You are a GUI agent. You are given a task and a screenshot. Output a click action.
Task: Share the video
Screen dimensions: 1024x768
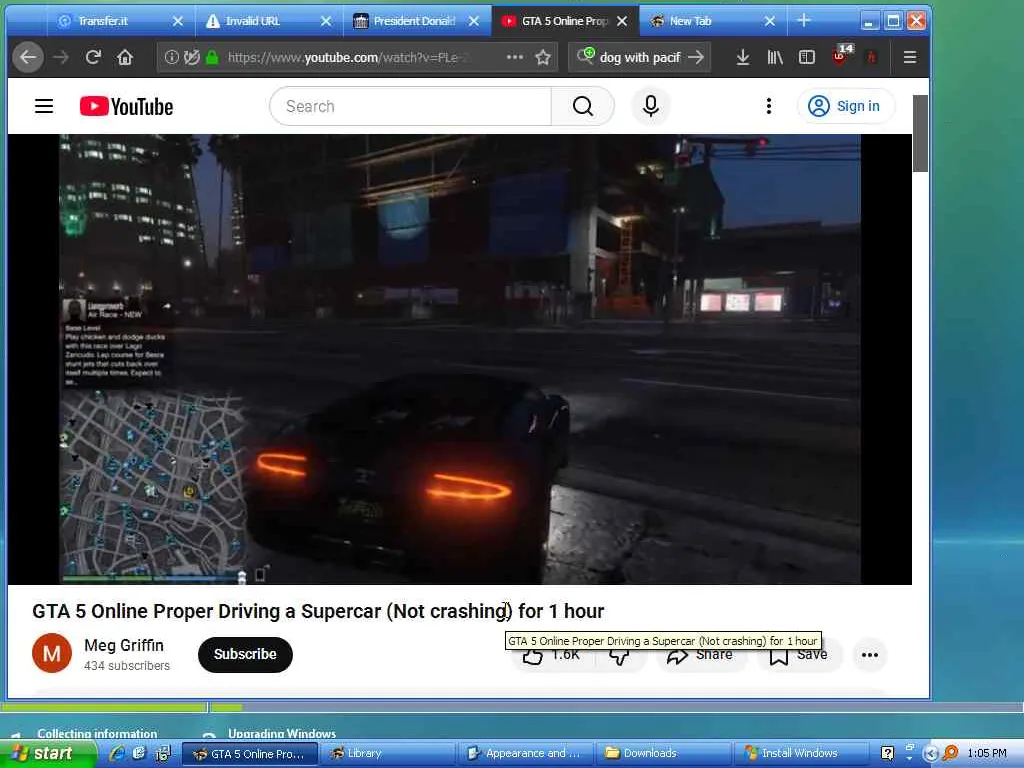pos(700,655)
